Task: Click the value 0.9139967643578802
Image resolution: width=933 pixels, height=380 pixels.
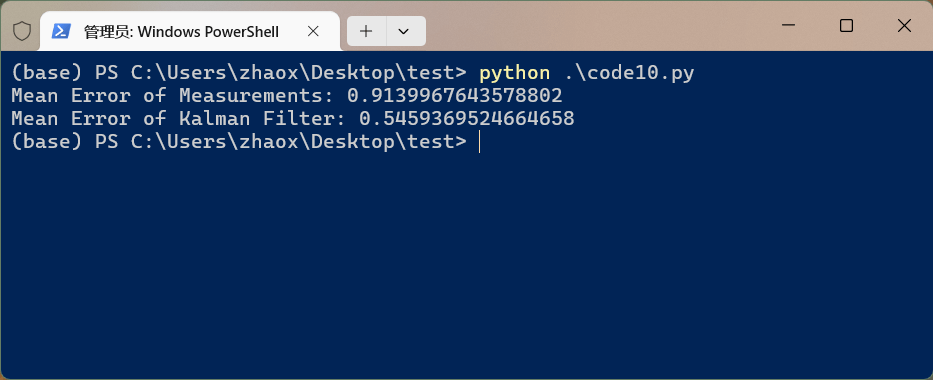Action: pyautogui.click(x=455, y=96)
